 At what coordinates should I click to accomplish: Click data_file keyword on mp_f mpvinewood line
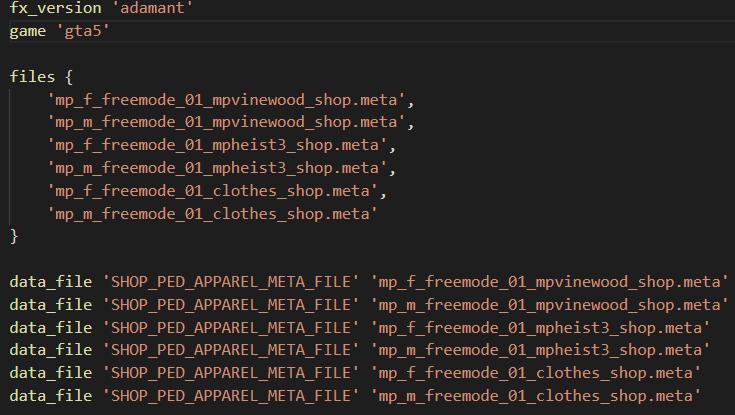(x=51, y=282)
